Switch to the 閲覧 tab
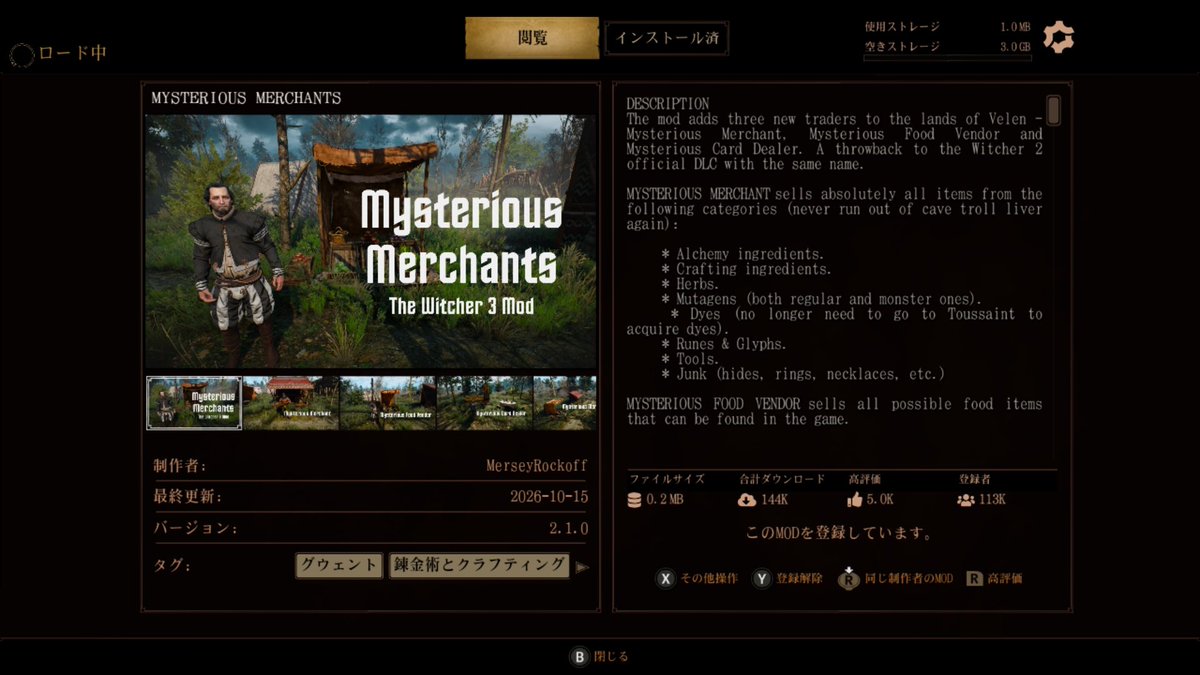The height and width of the screenshot is (675, 1200). click(x=532, y=38)
